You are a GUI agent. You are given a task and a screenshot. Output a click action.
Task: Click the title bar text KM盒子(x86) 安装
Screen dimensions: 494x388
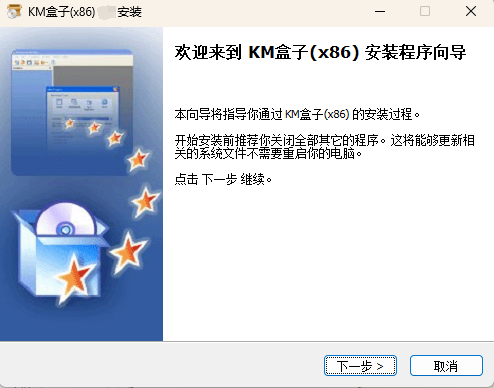click(x=85, y=12)
